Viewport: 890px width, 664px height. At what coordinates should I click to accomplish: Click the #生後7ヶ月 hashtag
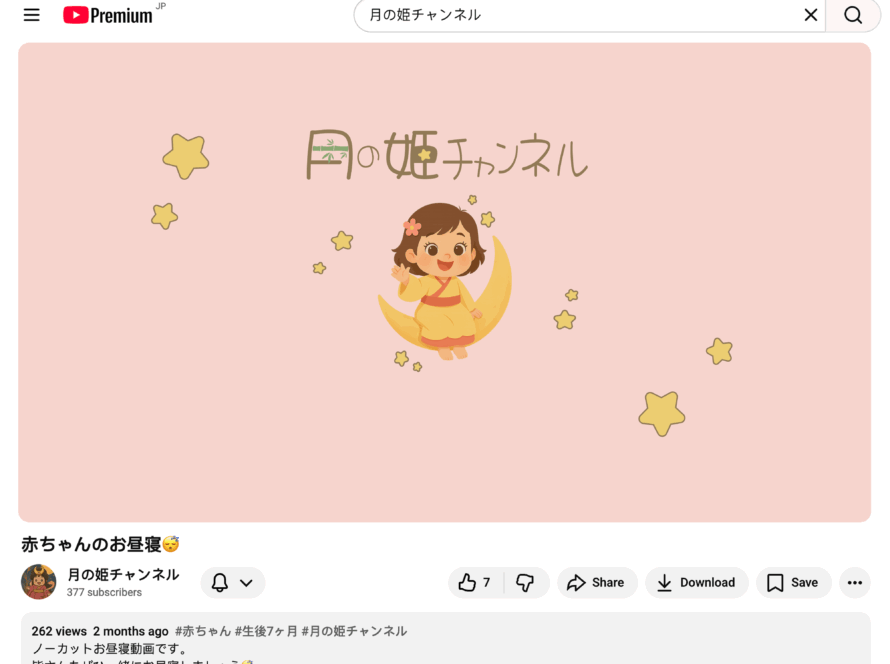[x=266, y=631]
